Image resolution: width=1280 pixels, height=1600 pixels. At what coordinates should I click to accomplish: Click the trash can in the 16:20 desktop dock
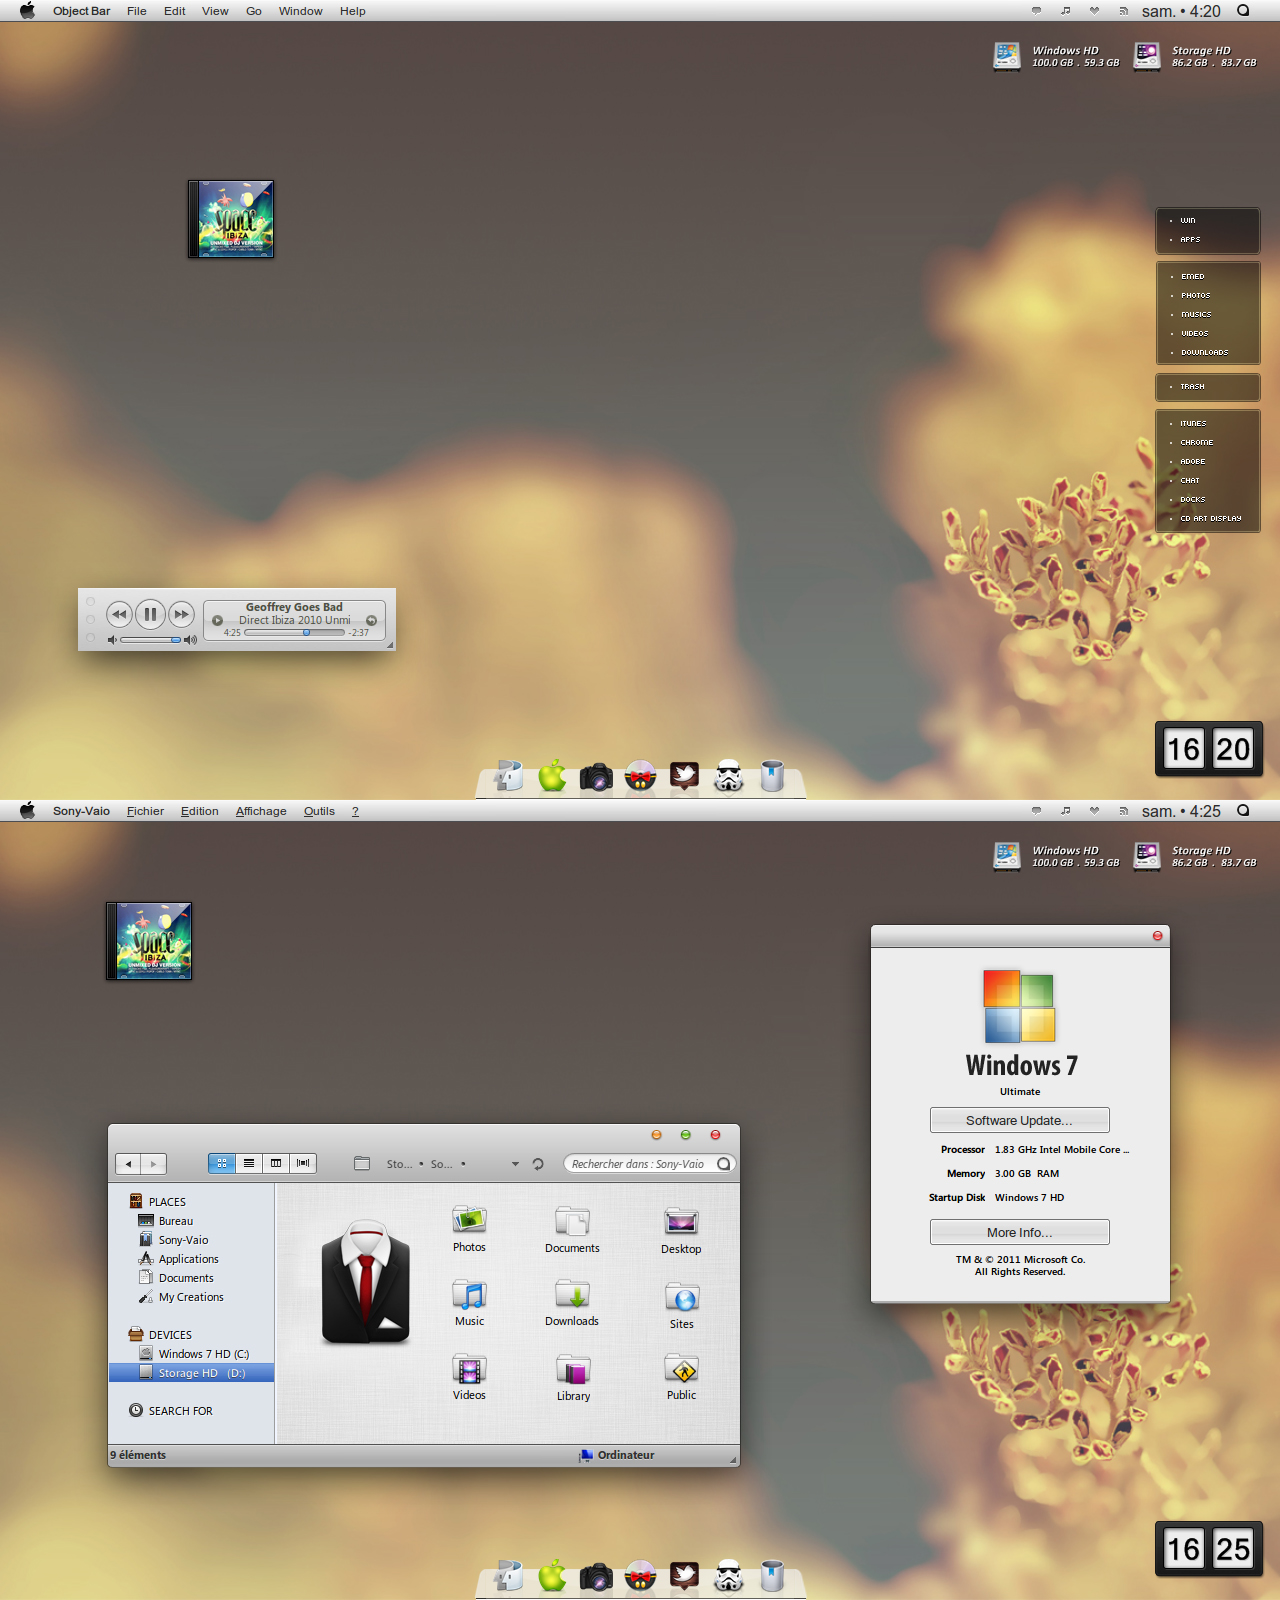pyautogui.click(x=772, y=776)
